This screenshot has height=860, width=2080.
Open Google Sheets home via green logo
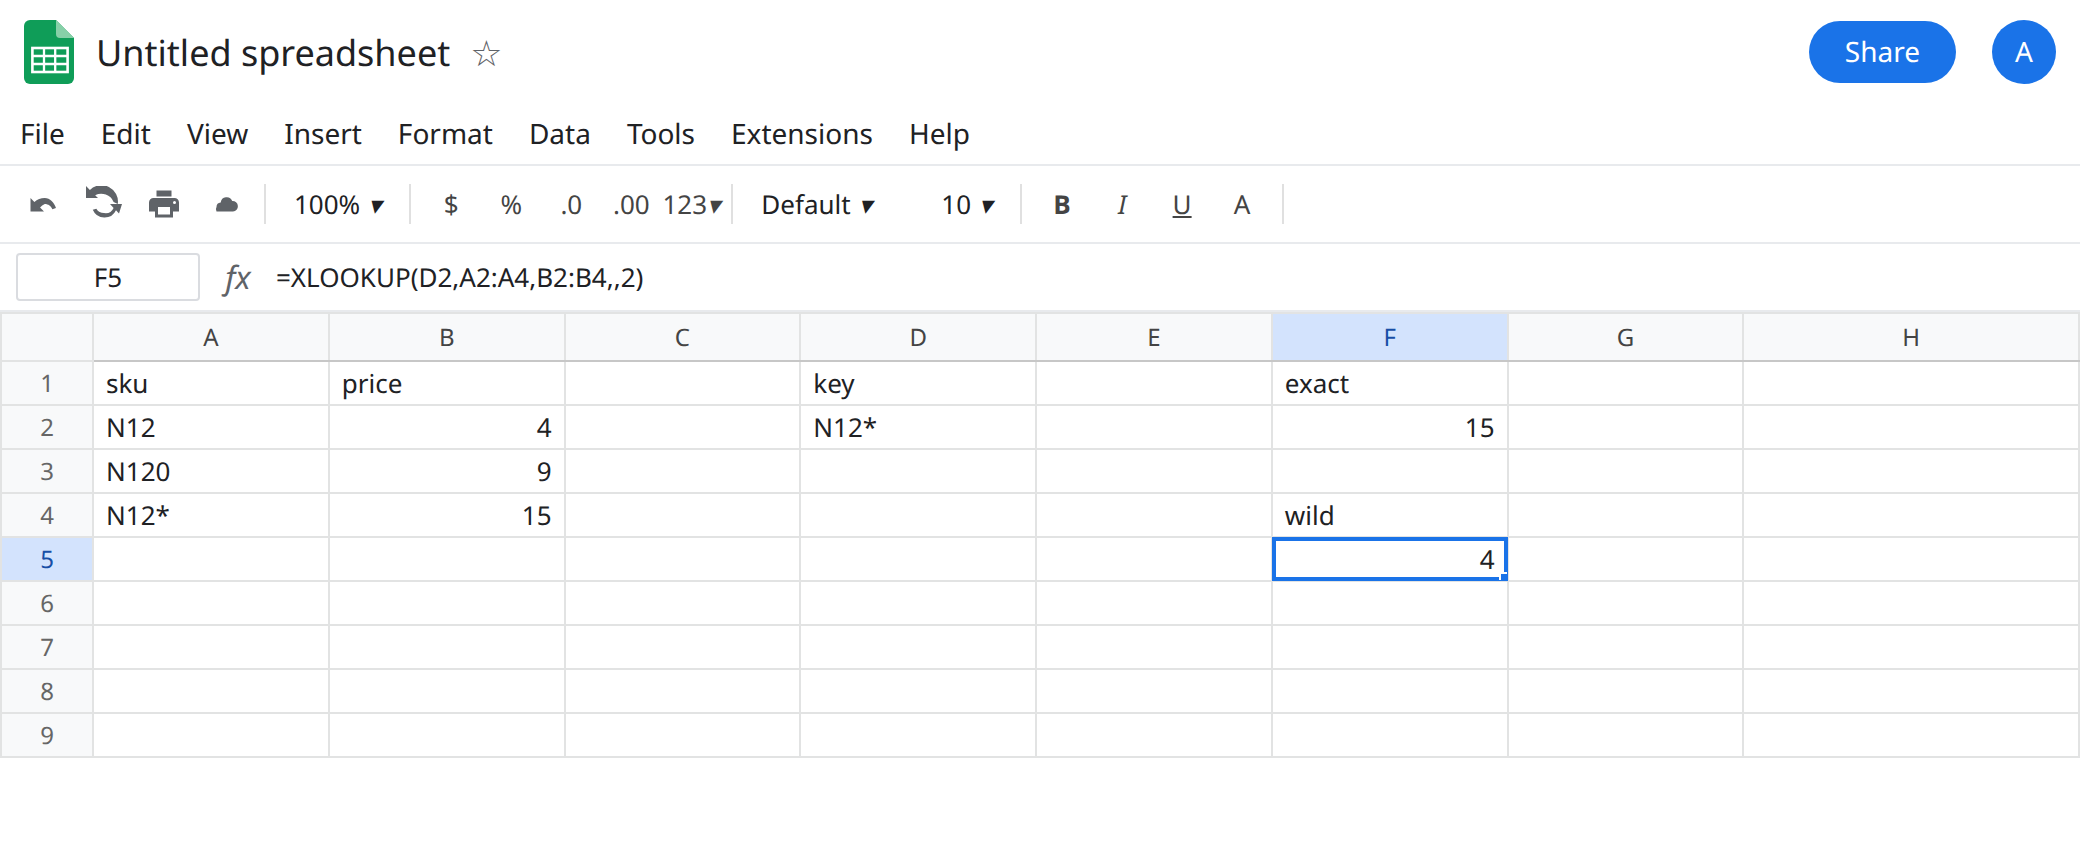(x=49, y=52)
